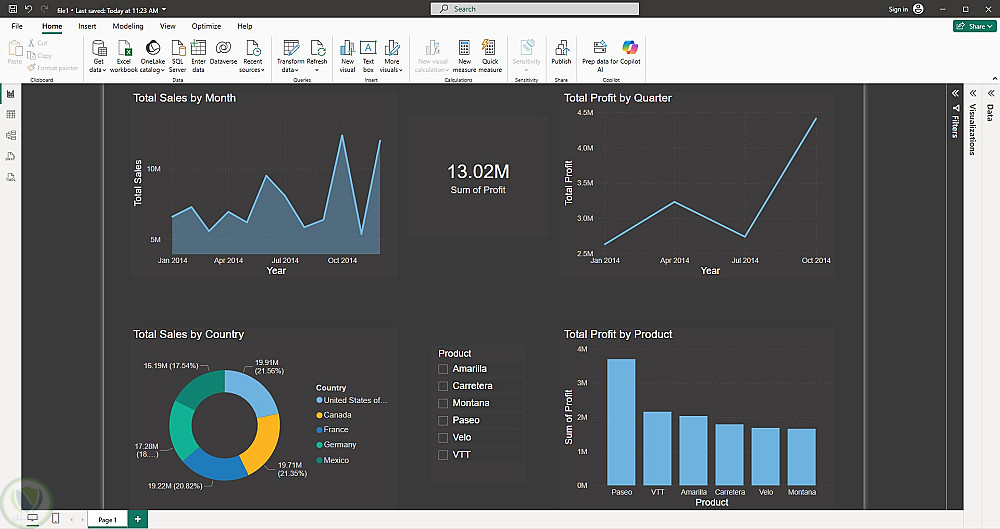Add a new page
The height and width of the screenshot is (529, 1000).
138,519
